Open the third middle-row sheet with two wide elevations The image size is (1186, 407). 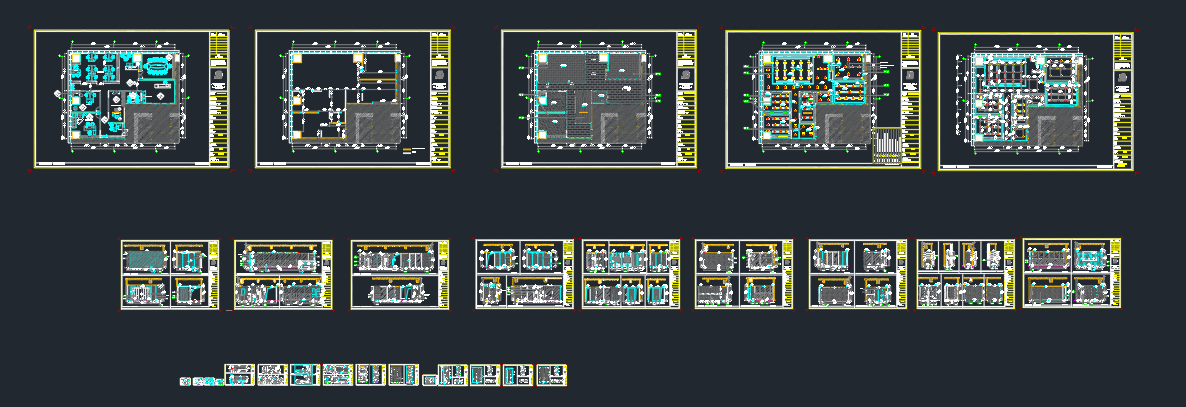tap(399, 275)
